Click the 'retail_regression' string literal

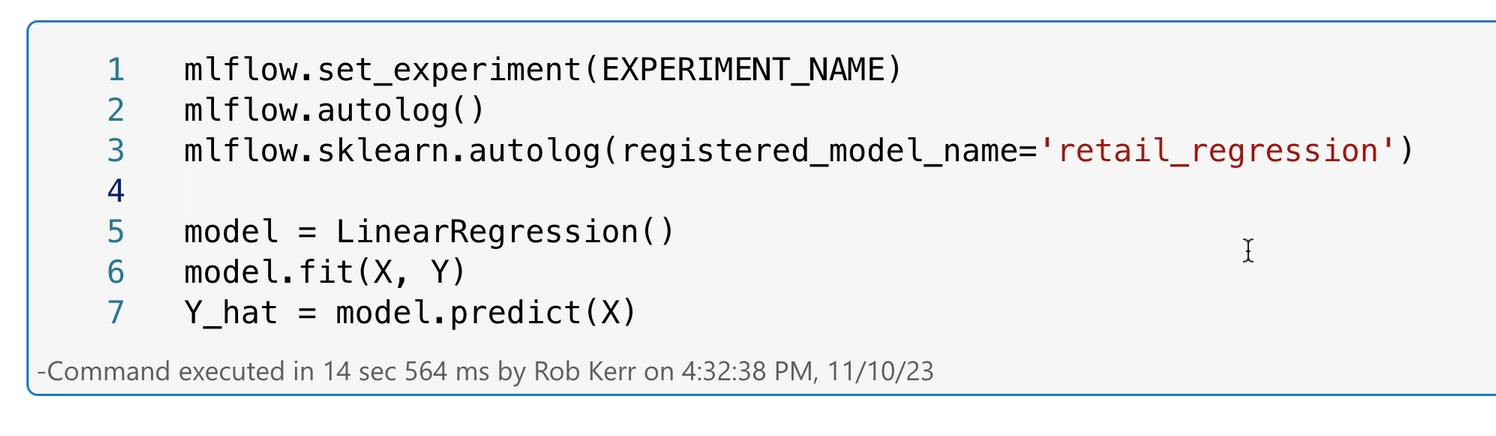point(1217,151)
